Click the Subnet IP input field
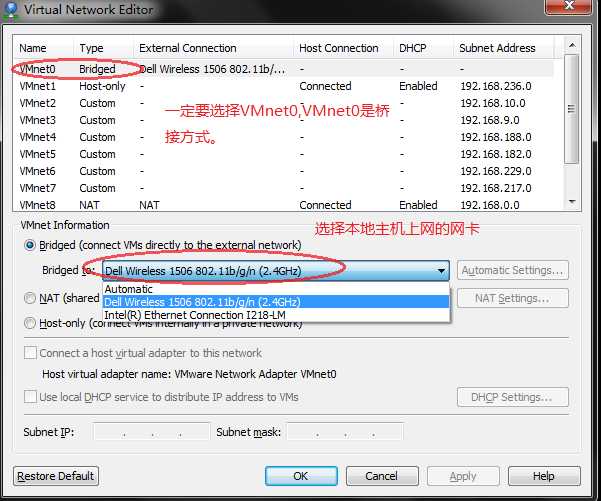This screenshot has height=501, width=601. 151,432
